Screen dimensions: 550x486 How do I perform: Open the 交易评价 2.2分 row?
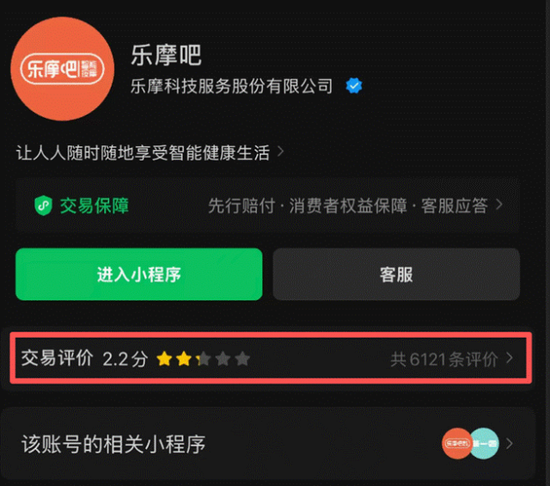[x=271, y=358]
